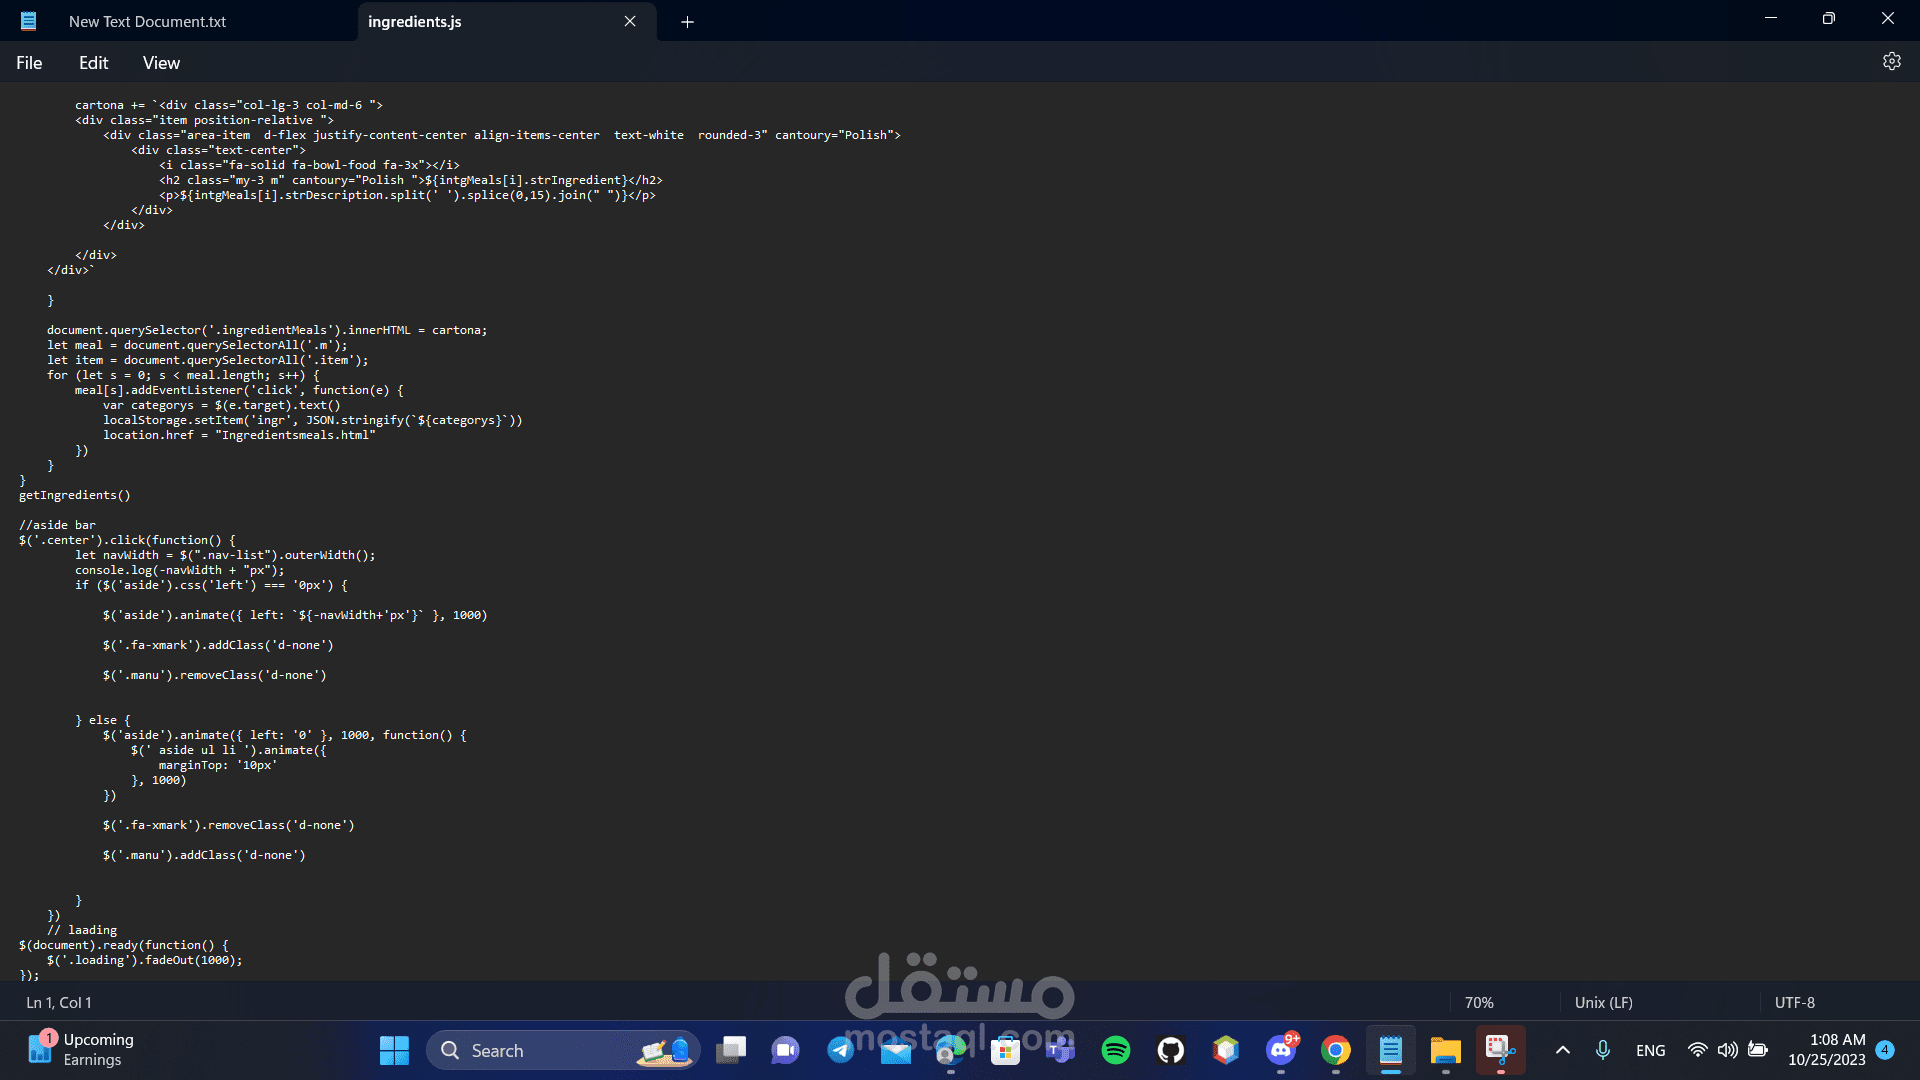Click the Unix (LF) line ending indicator
The height and width of the screenshot is (1080, 1920).
click(x=1603, y=1002)
